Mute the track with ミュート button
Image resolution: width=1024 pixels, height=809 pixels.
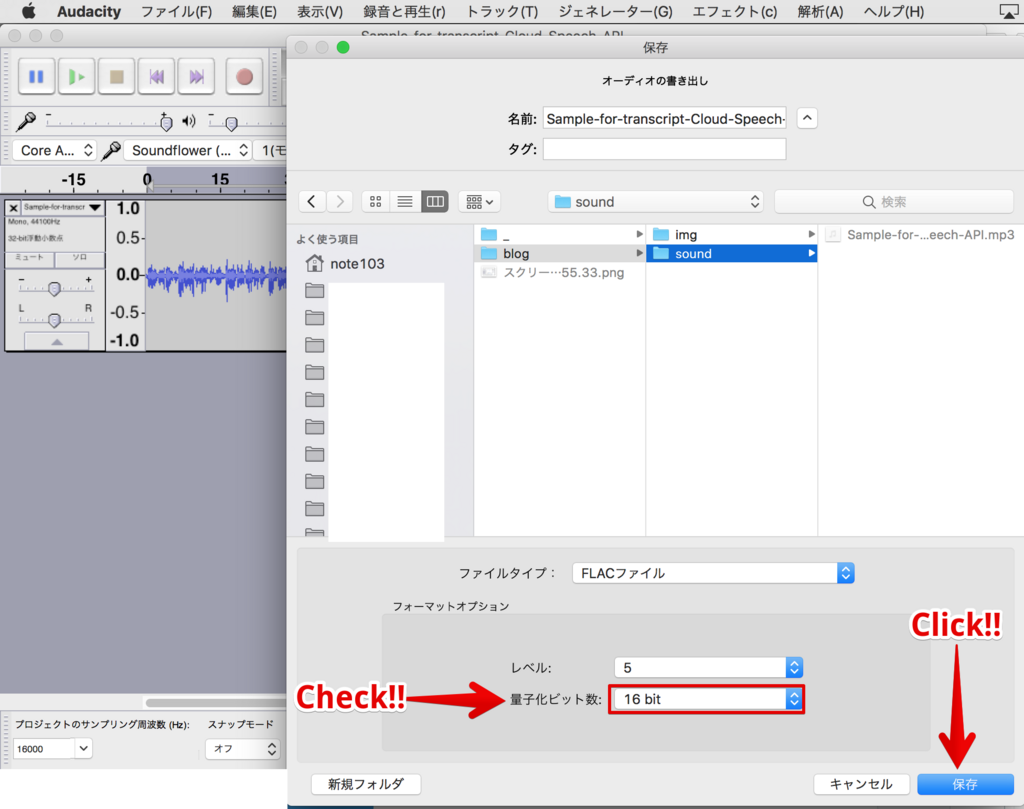pyautogui.click(x=29, y=259)
